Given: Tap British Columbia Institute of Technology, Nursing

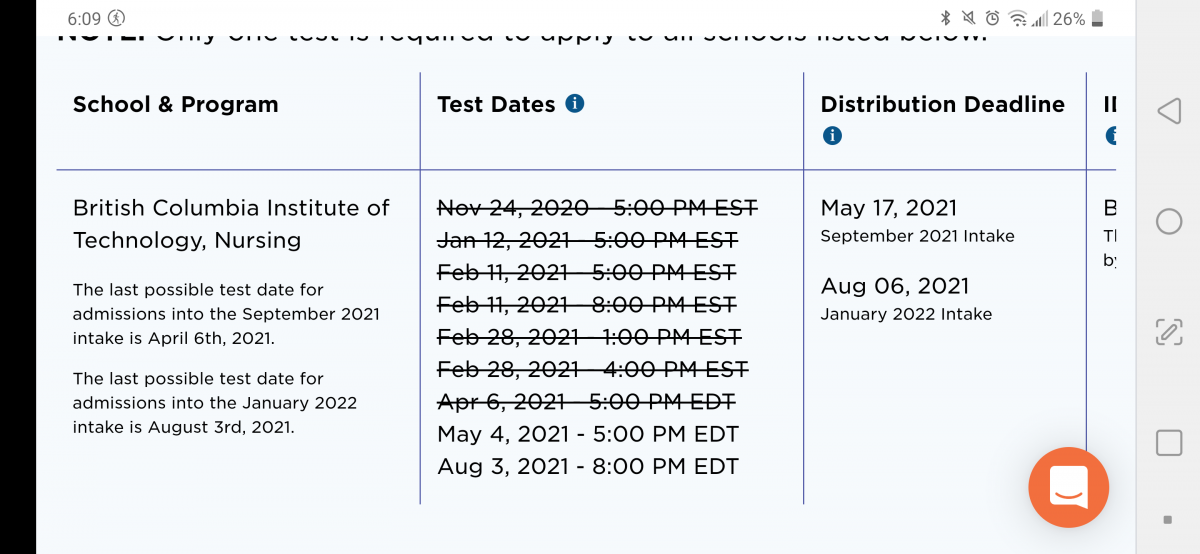Looking at the screenshot, I should [231, 224].
